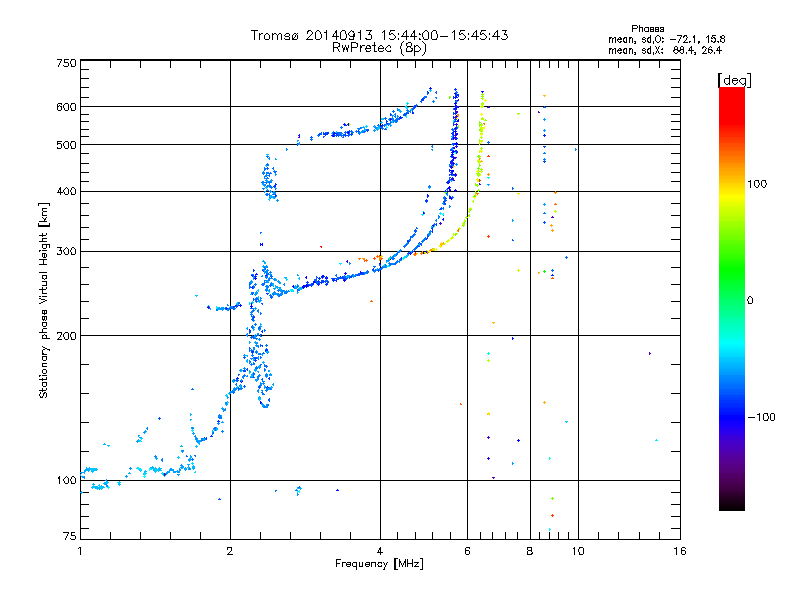
Task: Click the x-axis label '1'
Action: [x=80, y=551]
